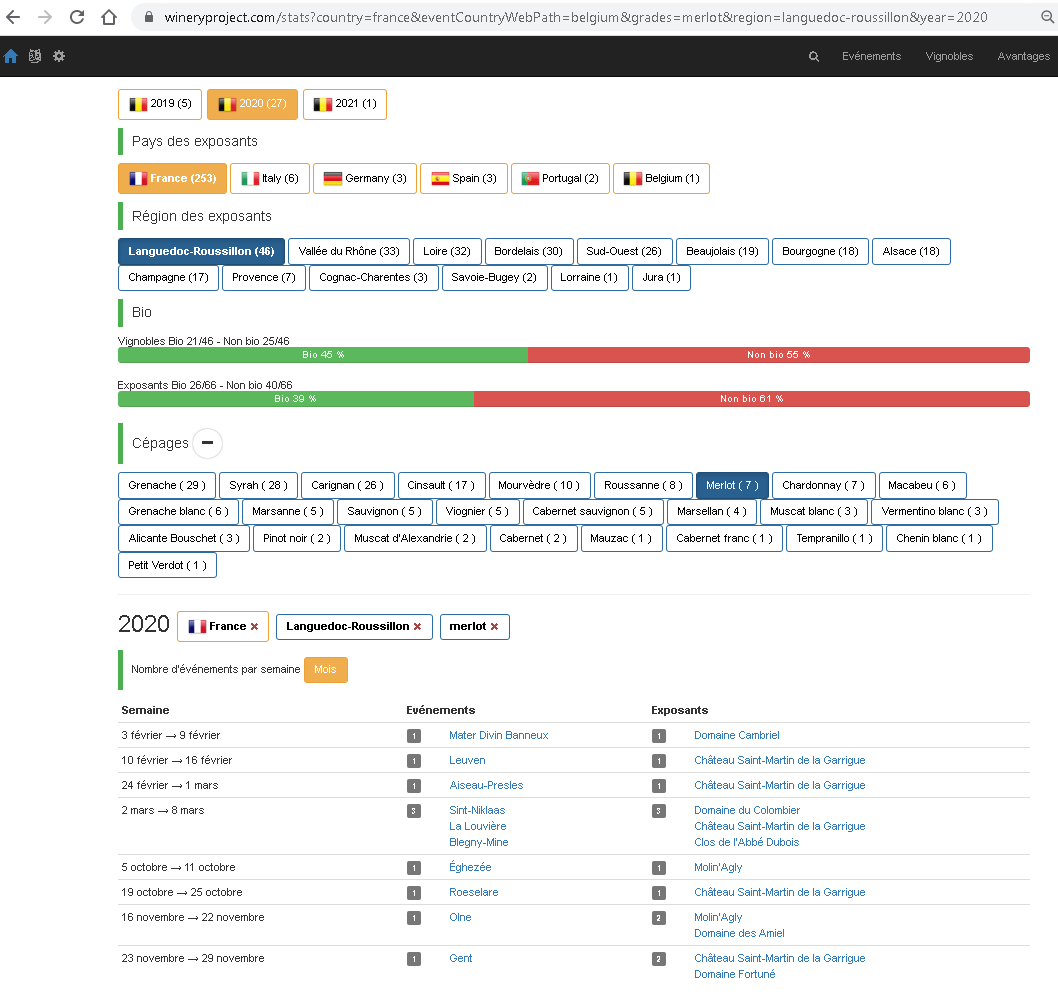Image resolution: width=1058 pixels, height=994 pixels.
Task: Switch to Mois view button
Action: click(x=325, y=670)
